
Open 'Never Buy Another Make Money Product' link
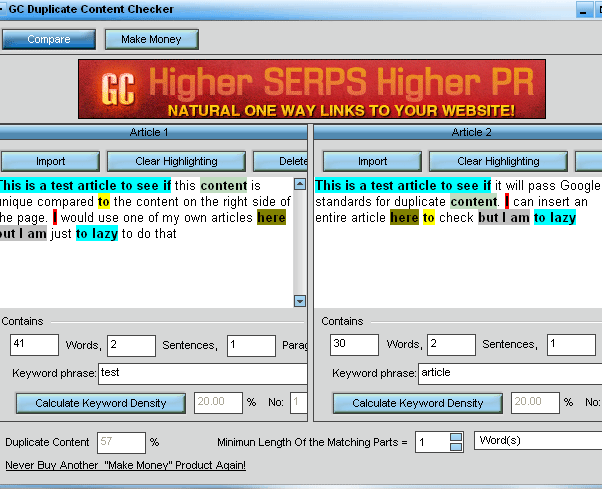(x=126, y=465)
